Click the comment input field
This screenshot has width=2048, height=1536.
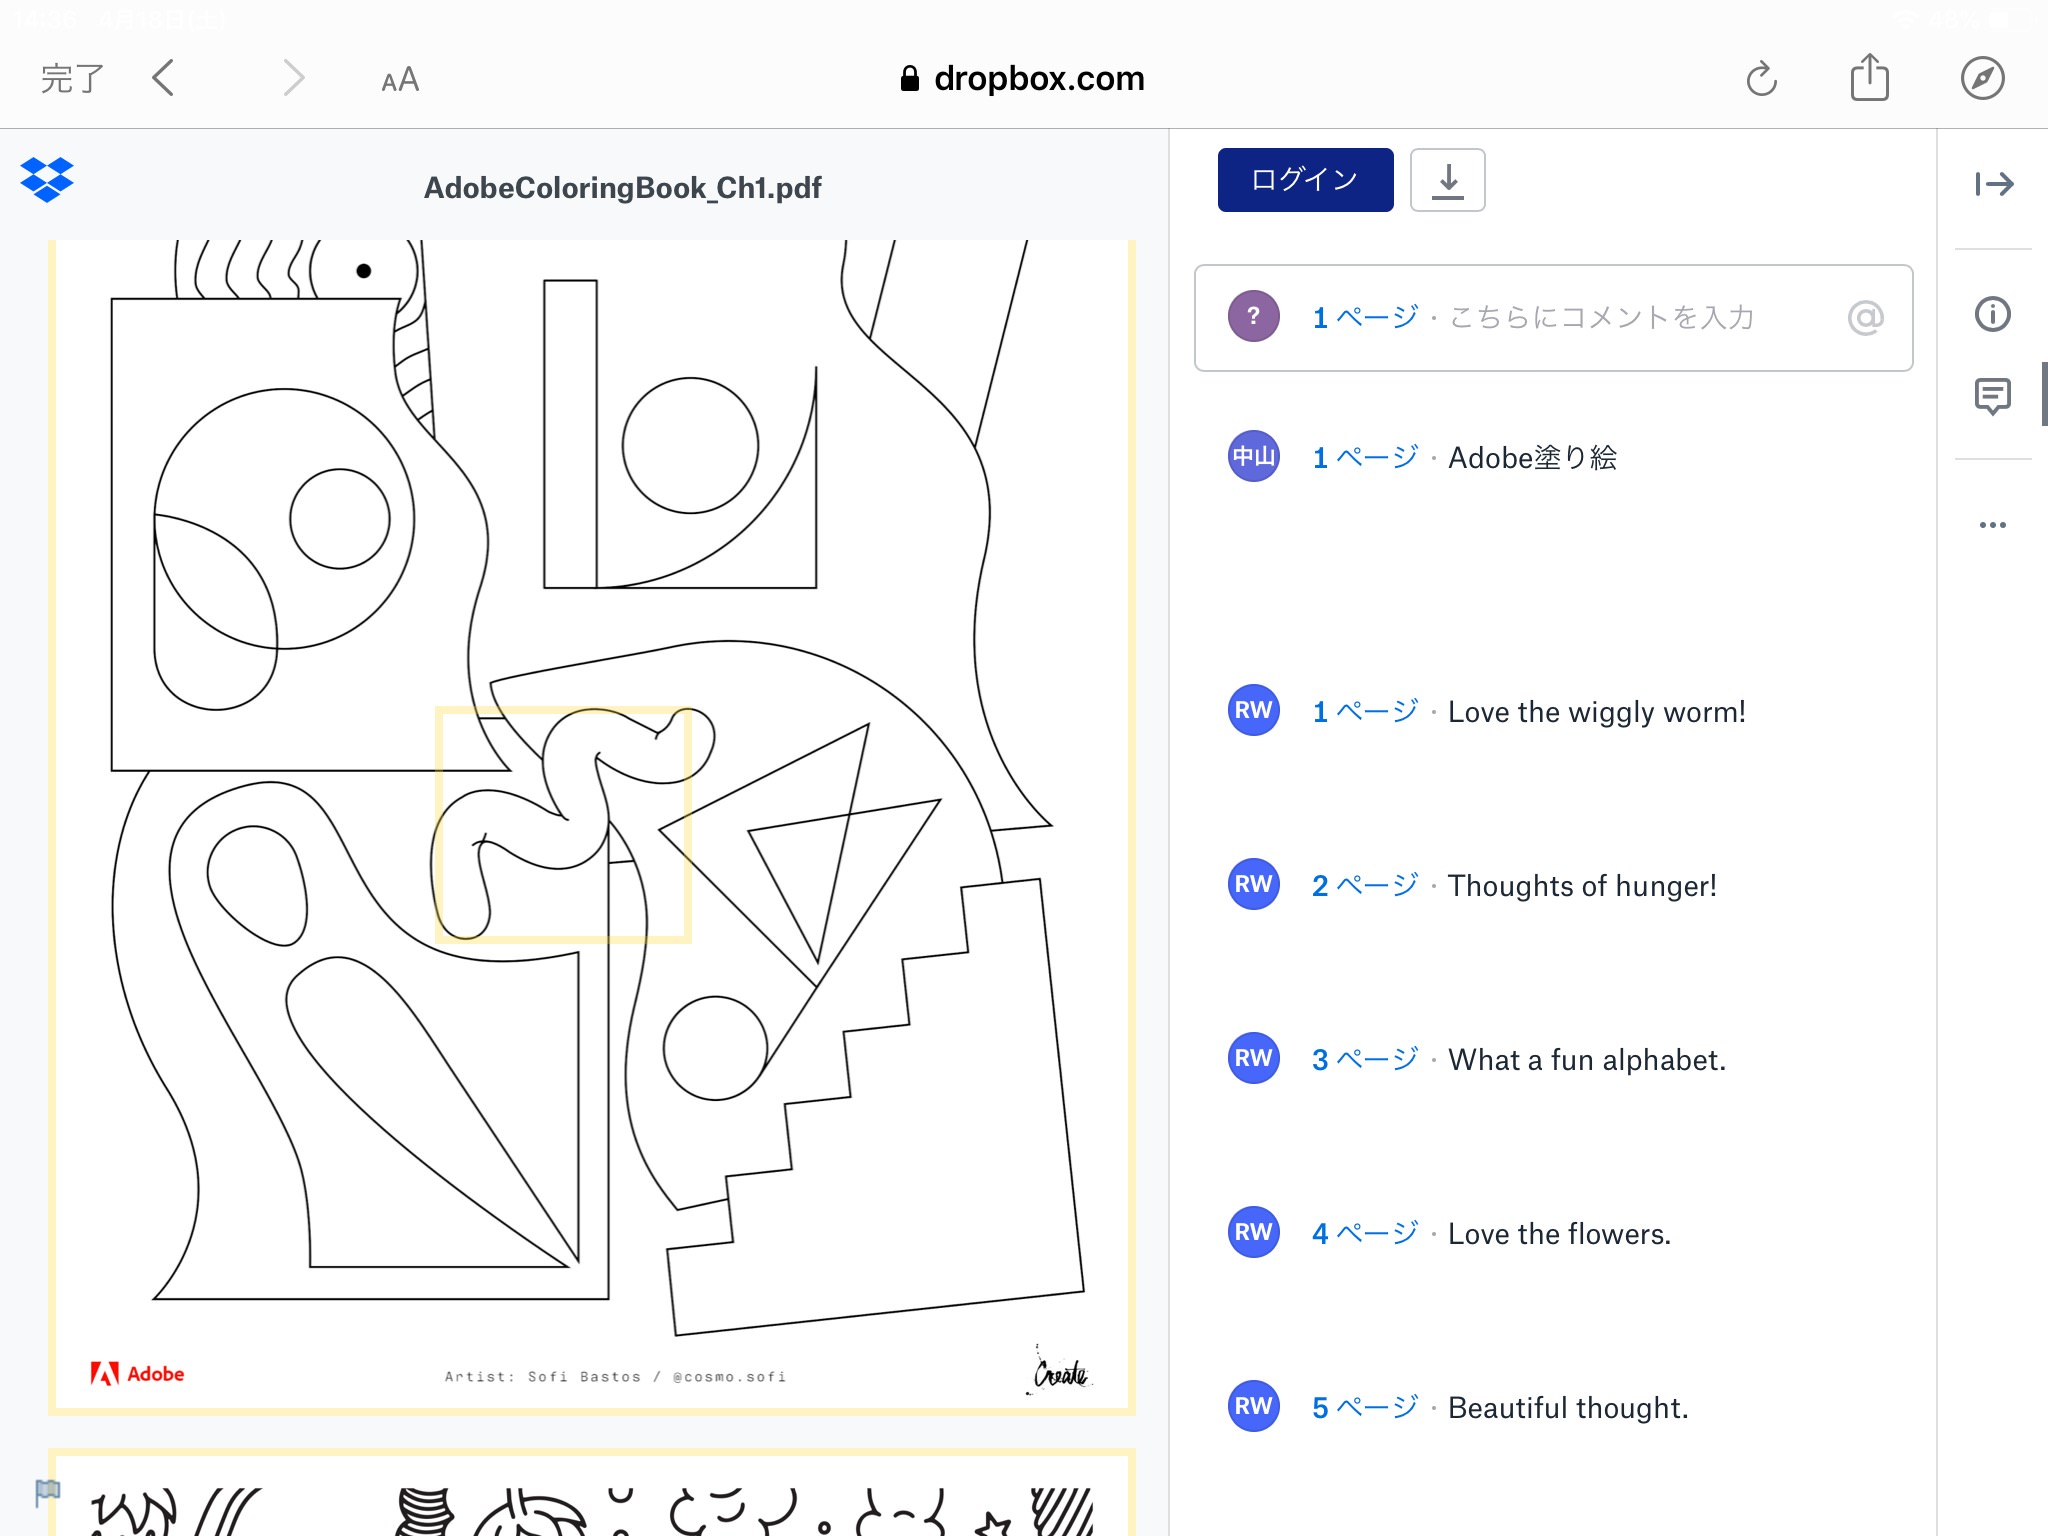(x=1553, y=318)
